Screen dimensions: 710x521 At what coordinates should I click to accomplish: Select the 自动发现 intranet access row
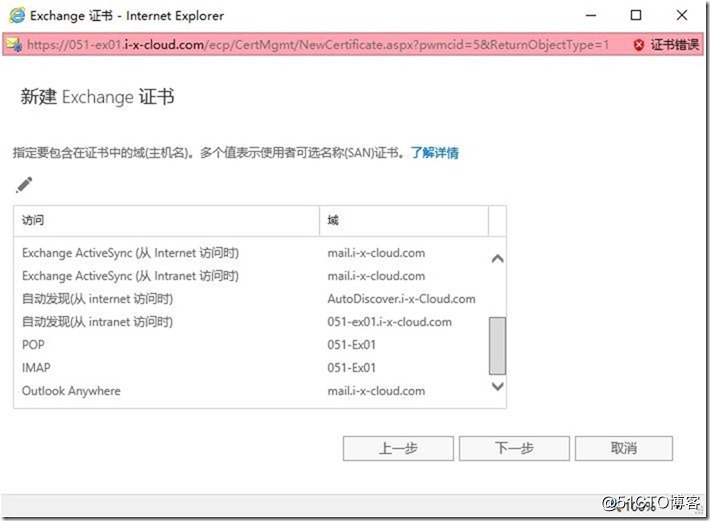point(251,322)
